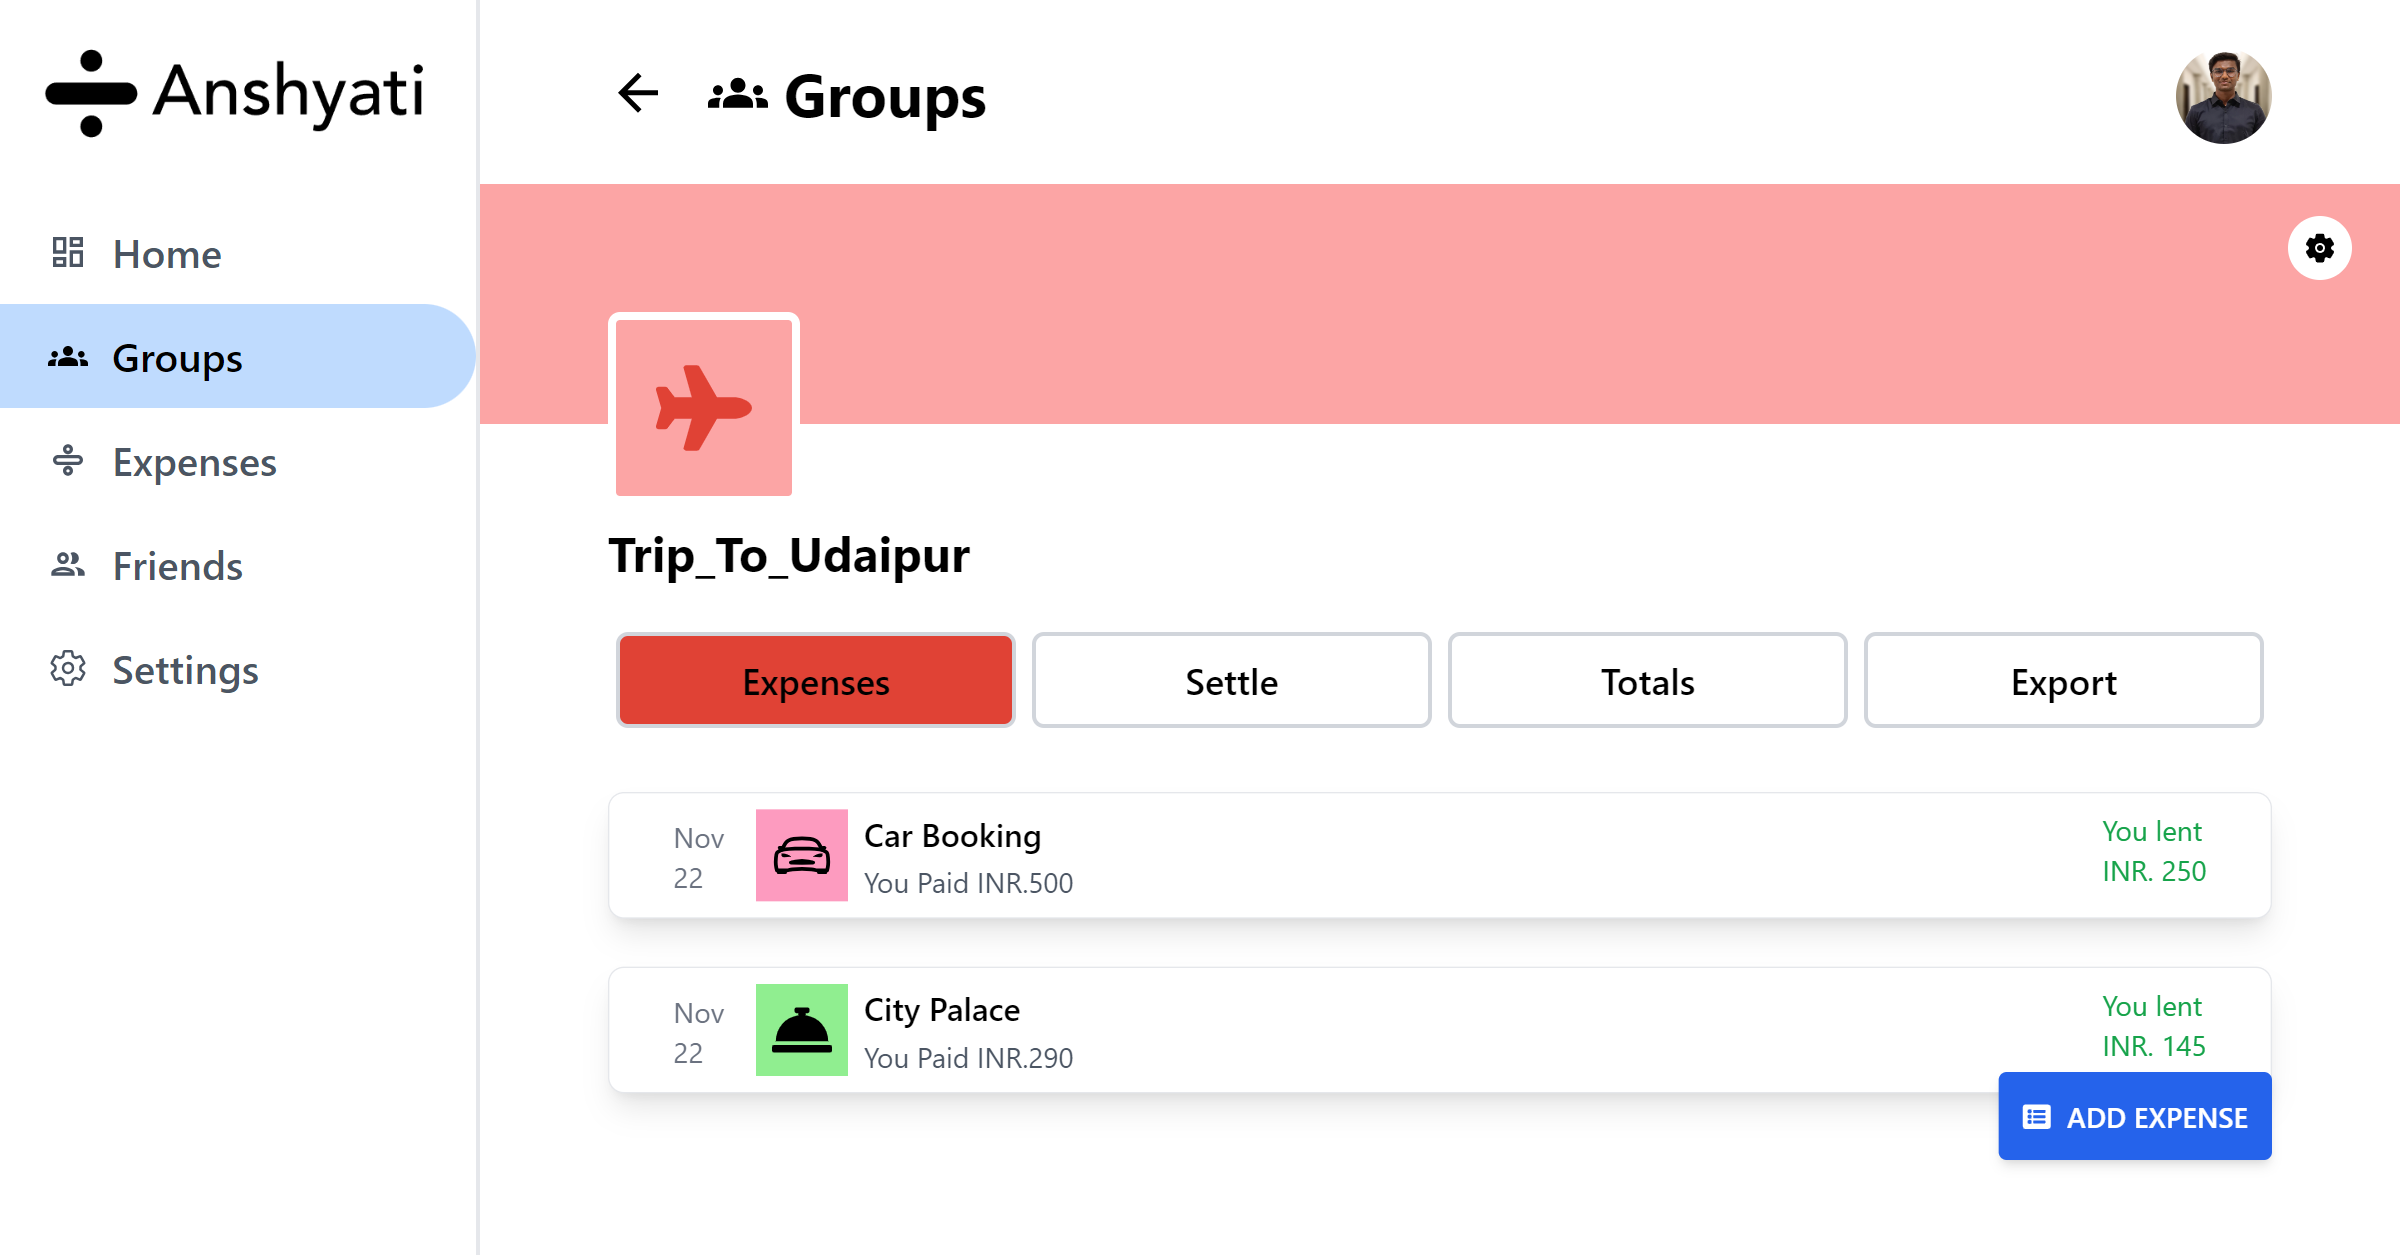This screenshot has width=2400, height=1255.
Task: Switch to the Settle tab
Action: (x=1231, y=681)
